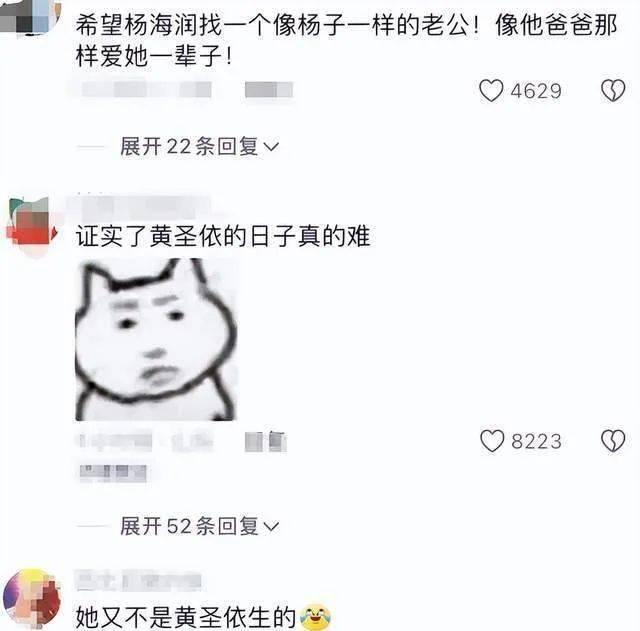Select the comment text 证实了黄圣依的日子真的难

point(223,236)
